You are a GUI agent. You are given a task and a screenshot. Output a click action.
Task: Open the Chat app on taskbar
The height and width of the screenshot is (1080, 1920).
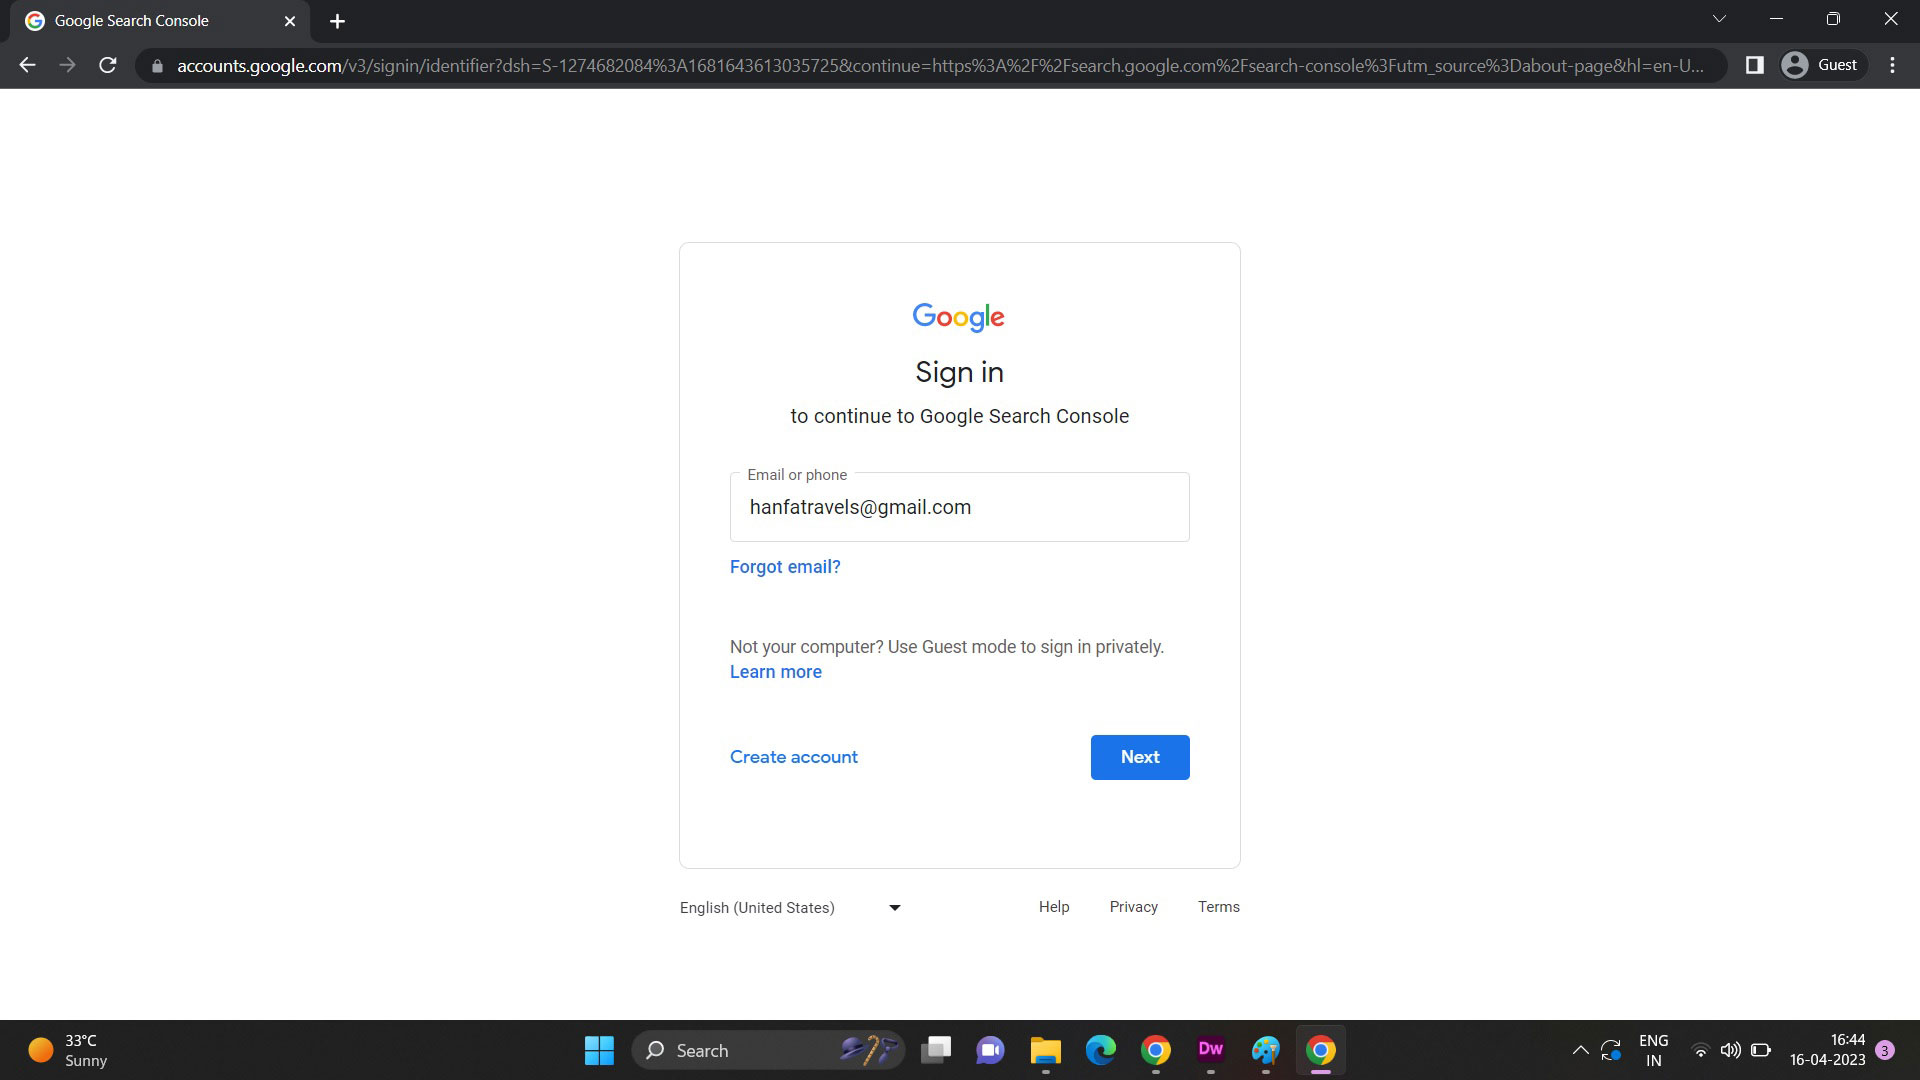990,1050
